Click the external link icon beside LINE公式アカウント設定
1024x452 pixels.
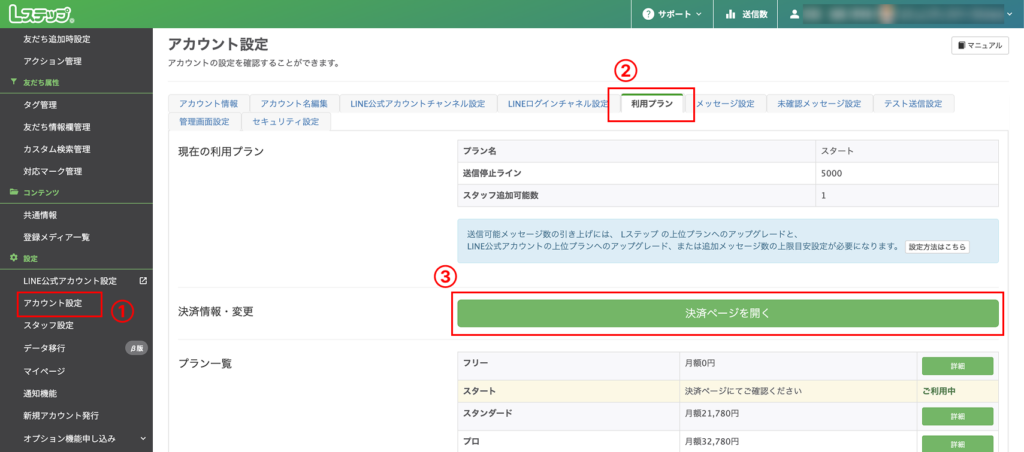(143, 281)
